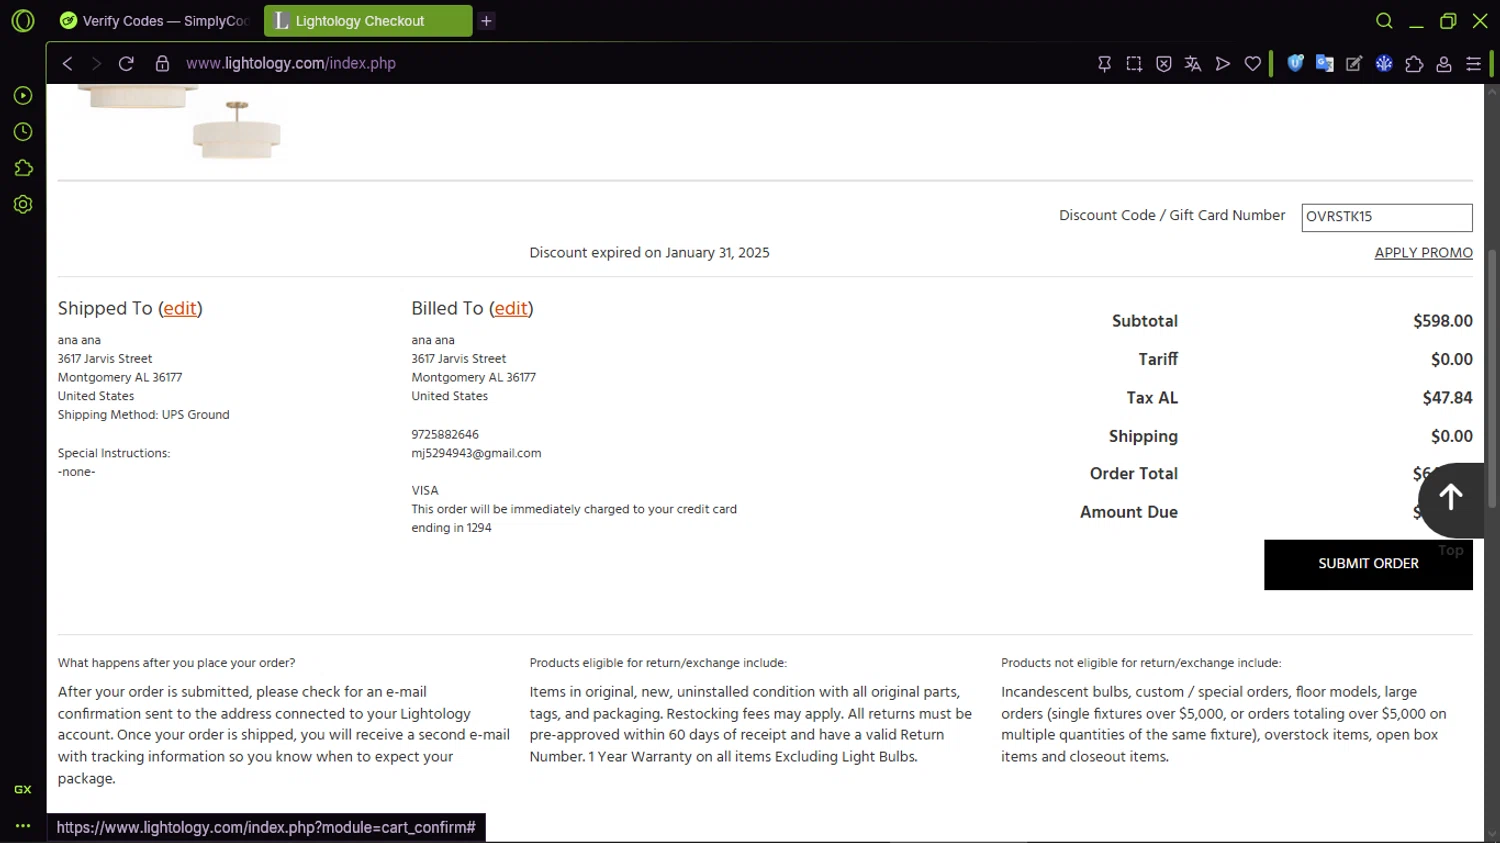Viewport: 1500px width, 843px height.
Task: Click 'Products eligible for return/exchange include:' heading
Action: [658, 663]
